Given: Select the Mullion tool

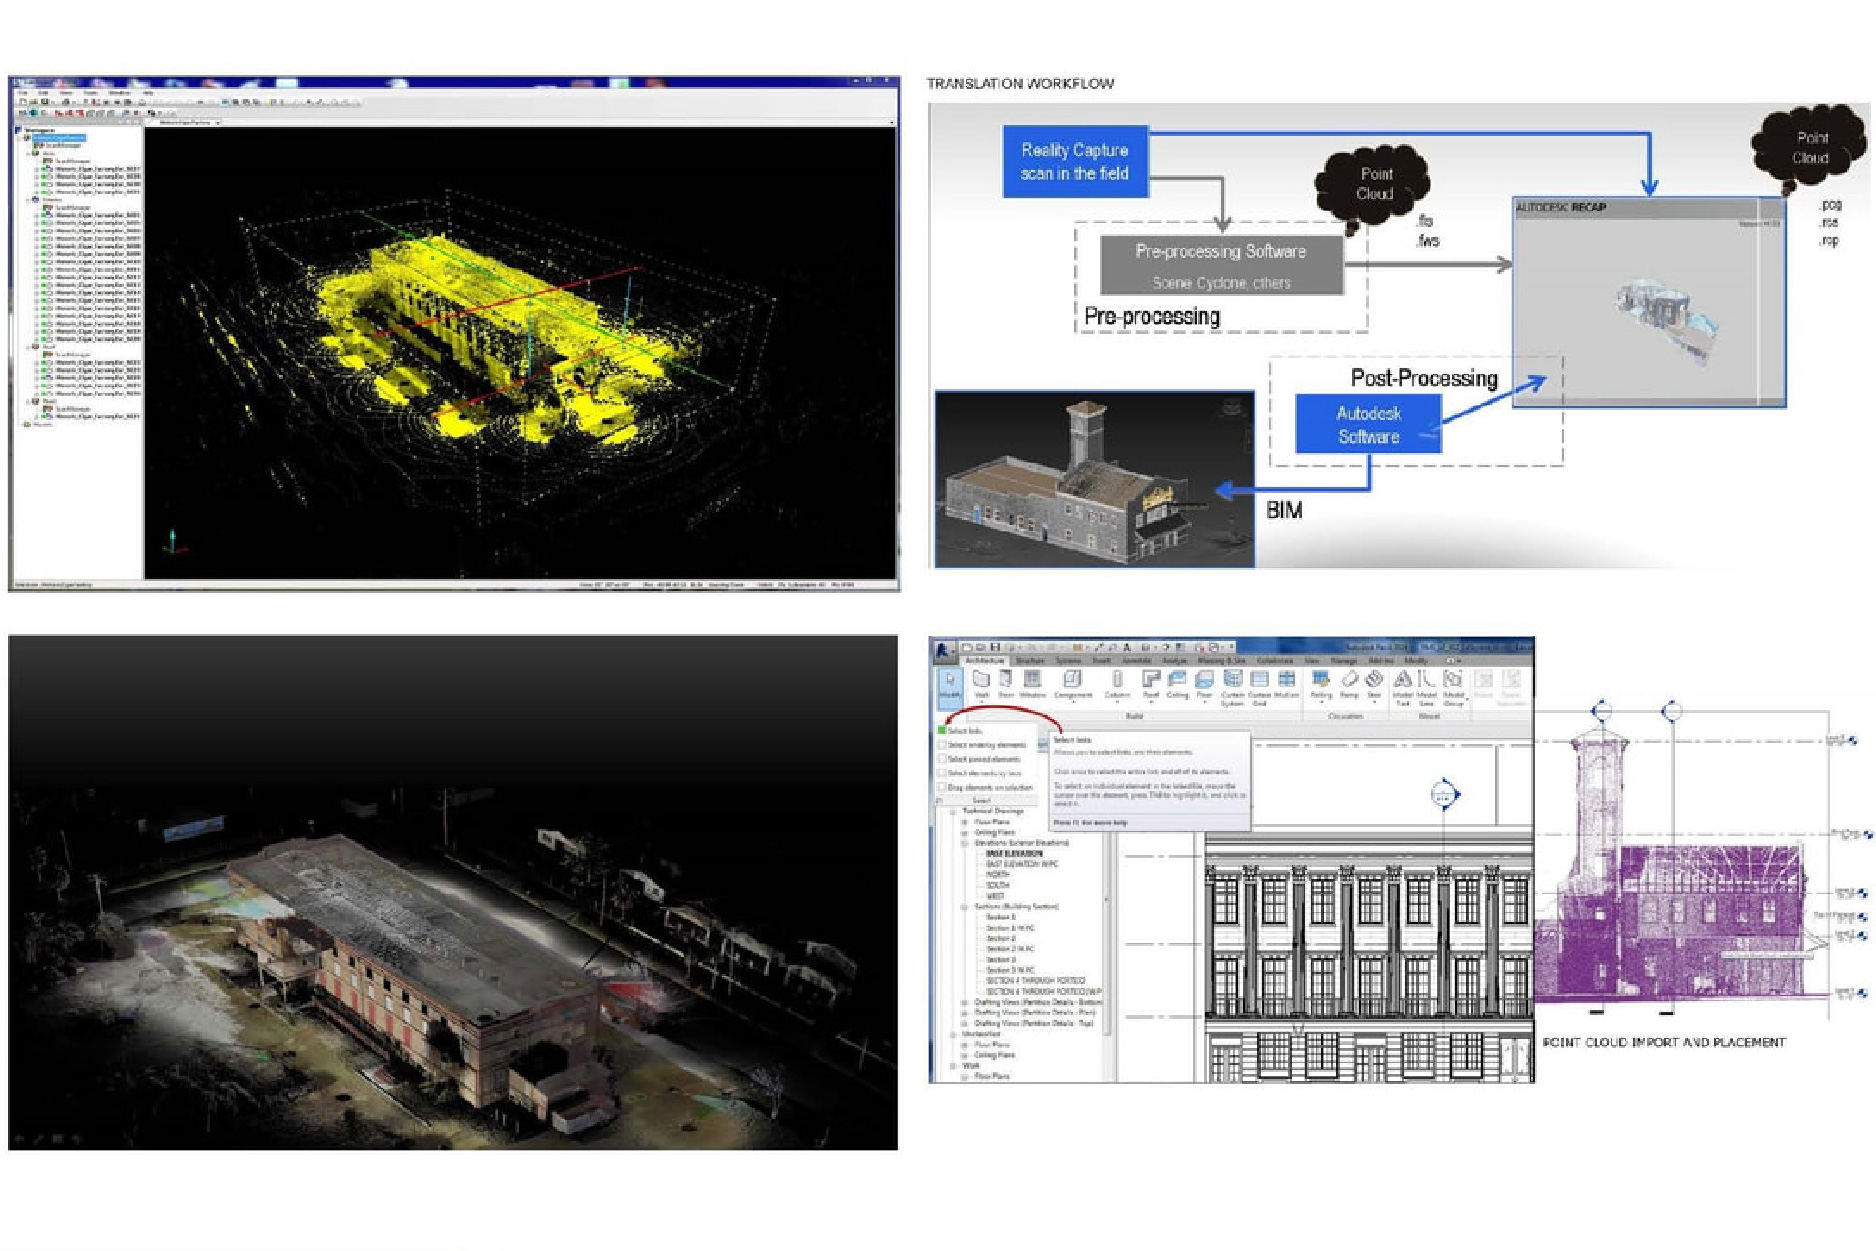Looking at the screenshot, I should (x=1287, y=684).
